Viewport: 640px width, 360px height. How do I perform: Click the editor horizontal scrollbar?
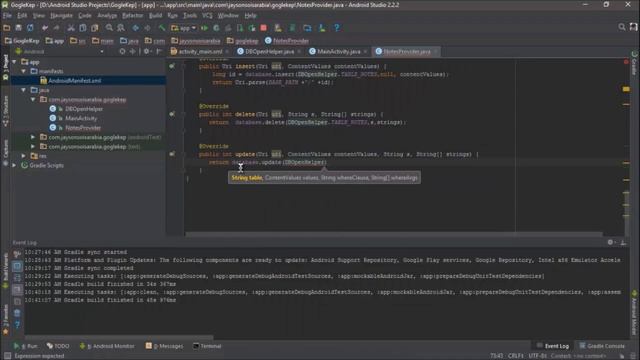[394, 234]
